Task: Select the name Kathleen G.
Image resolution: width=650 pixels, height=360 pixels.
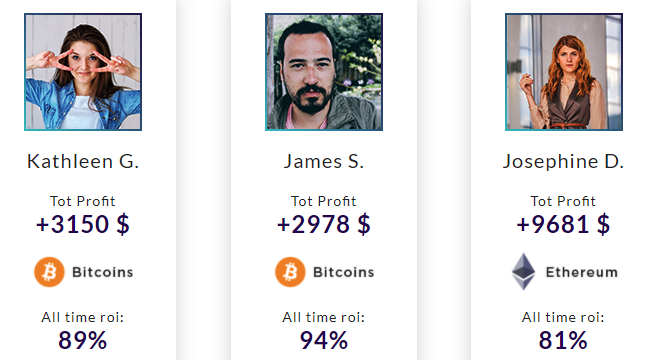Action: pos(83,161)
